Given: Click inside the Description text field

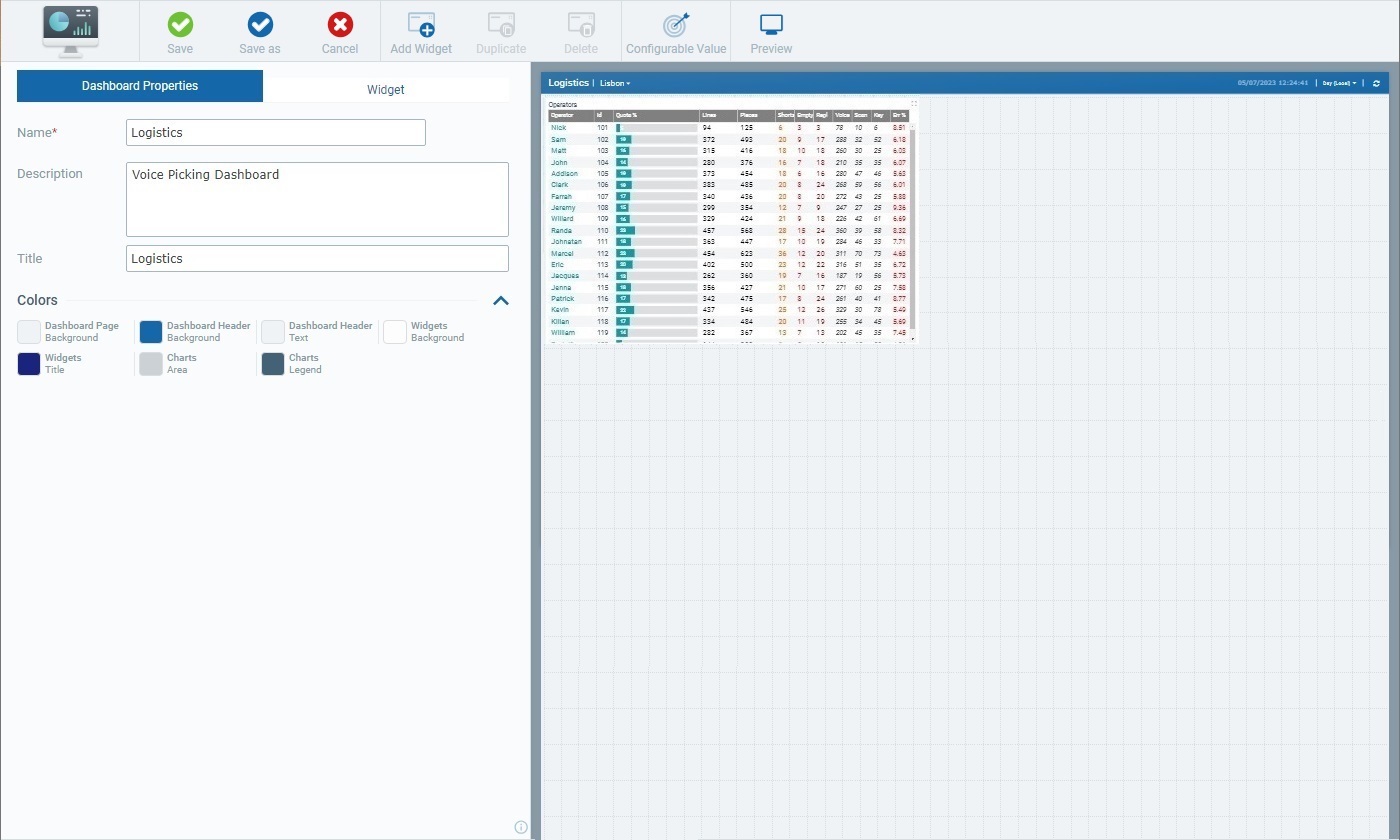Looking at the screenshot, I should pyautogui.click(x=317, y=198).
